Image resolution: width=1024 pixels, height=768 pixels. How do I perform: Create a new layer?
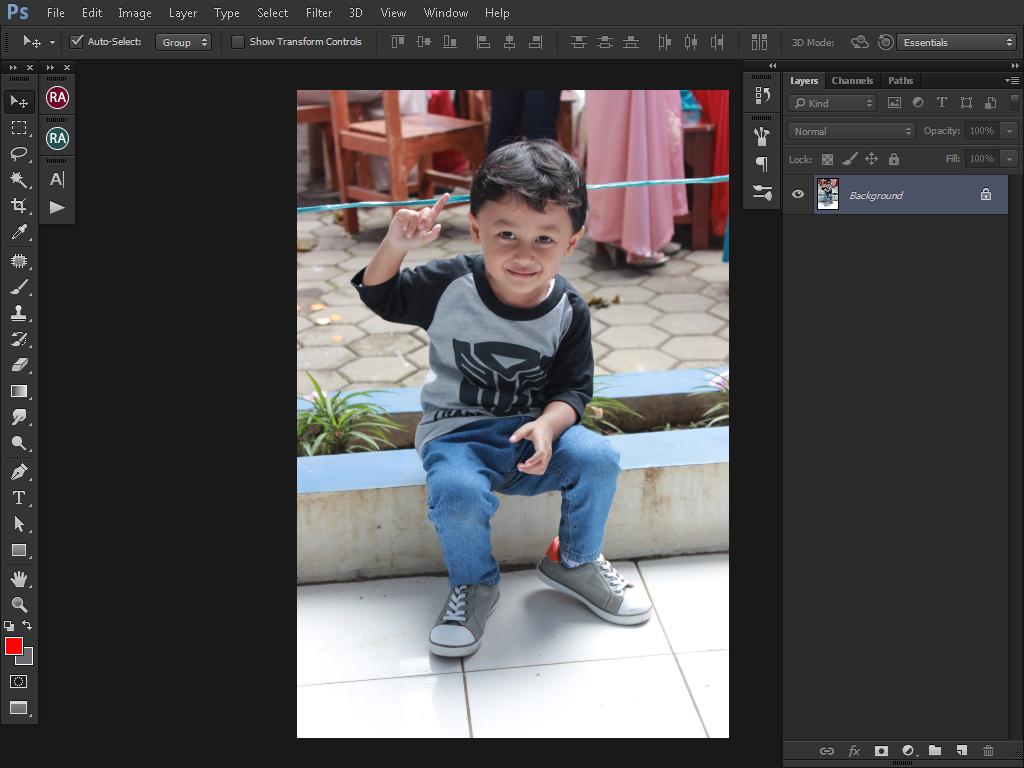(961, 750)
